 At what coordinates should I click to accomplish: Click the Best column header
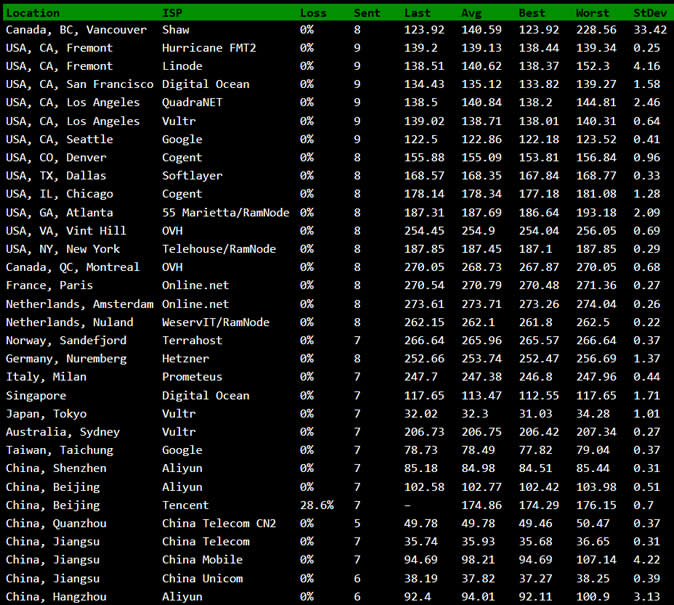[532, 13]
